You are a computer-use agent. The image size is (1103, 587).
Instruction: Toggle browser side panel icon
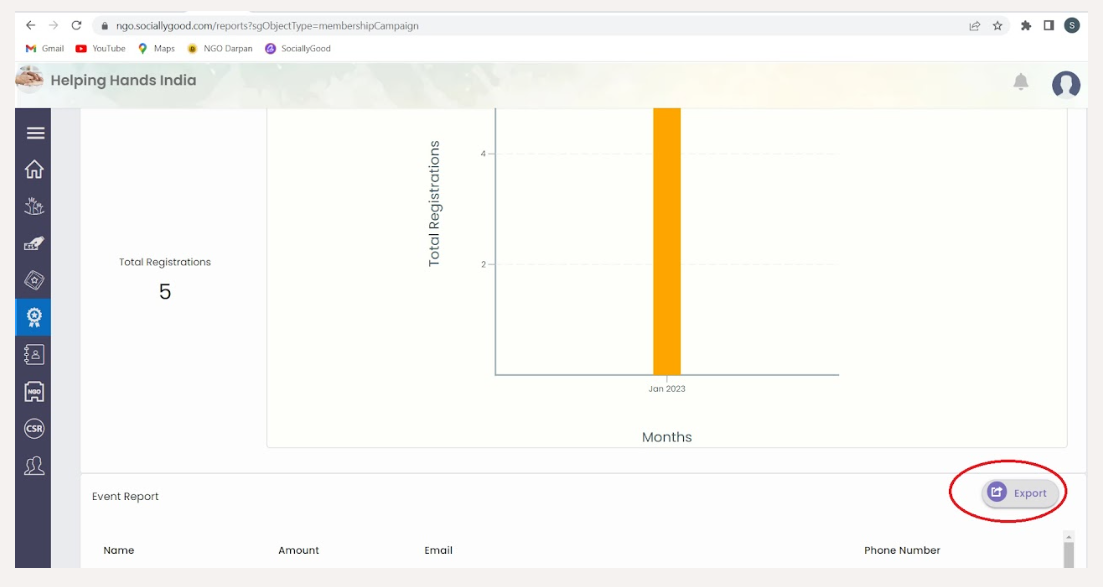pos(1048,25)
